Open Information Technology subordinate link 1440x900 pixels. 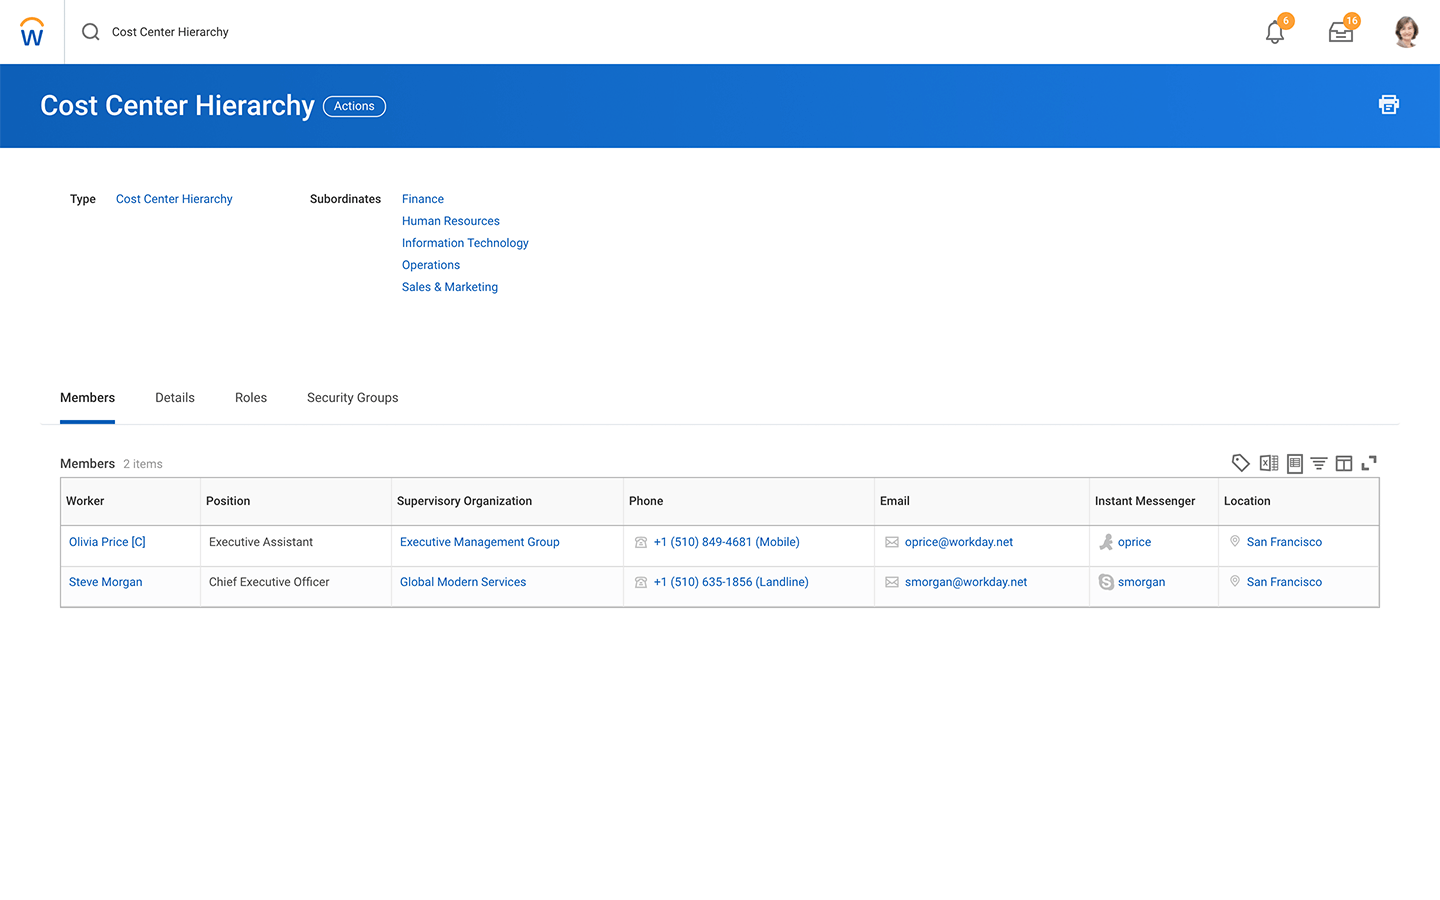(465, 243)
